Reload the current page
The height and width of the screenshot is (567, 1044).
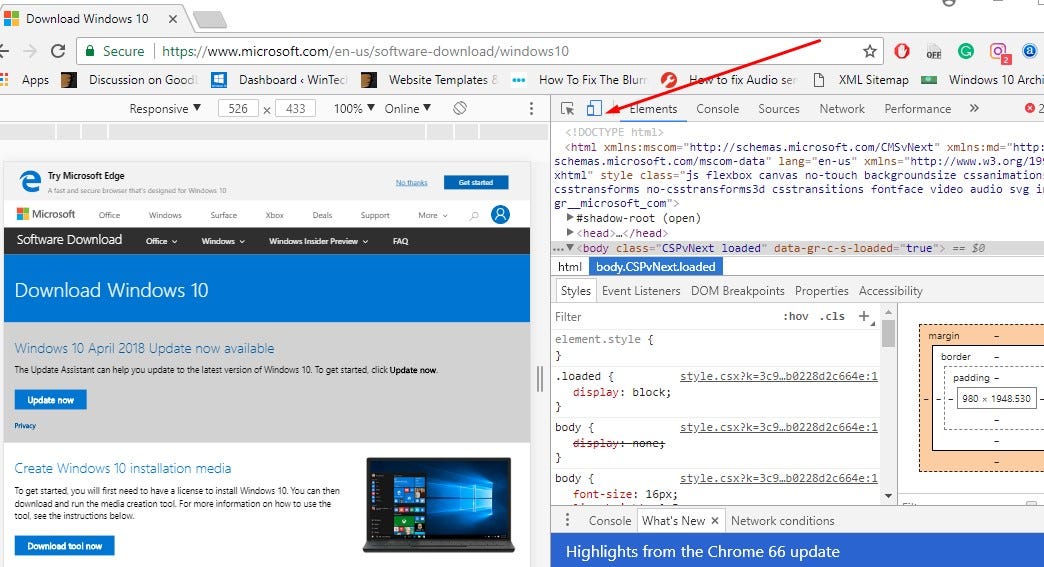(x=58, y=51)
